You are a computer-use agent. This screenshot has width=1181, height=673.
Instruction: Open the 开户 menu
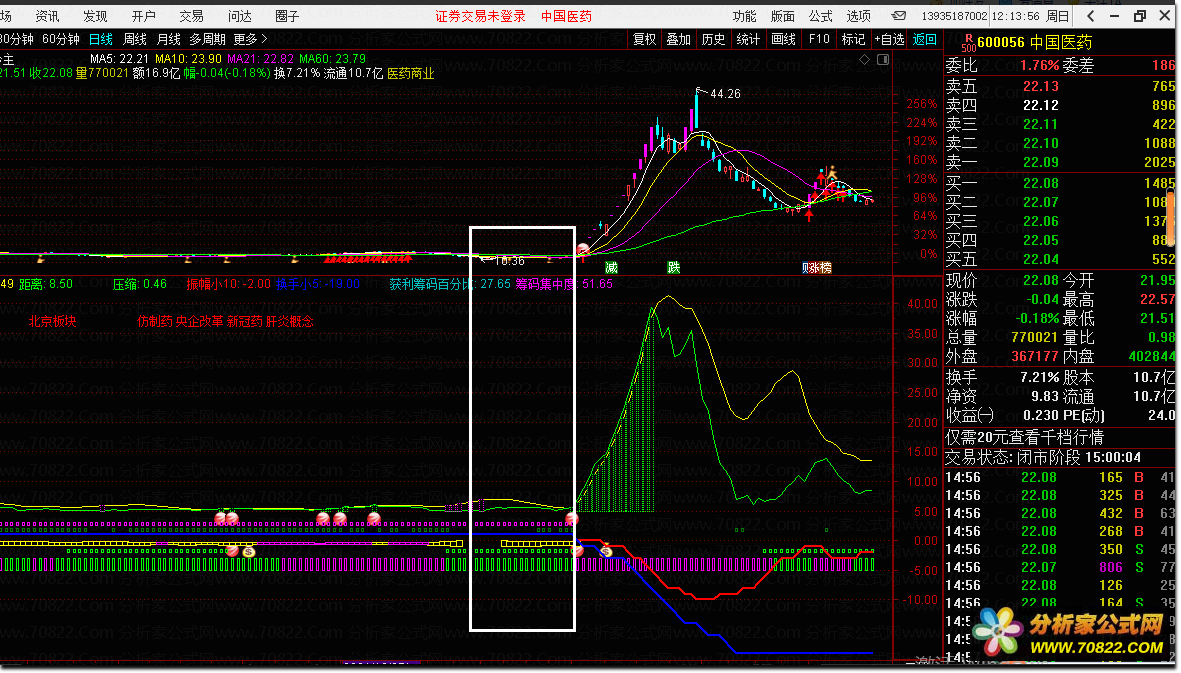pyautogui.click(x=143, y=16)
